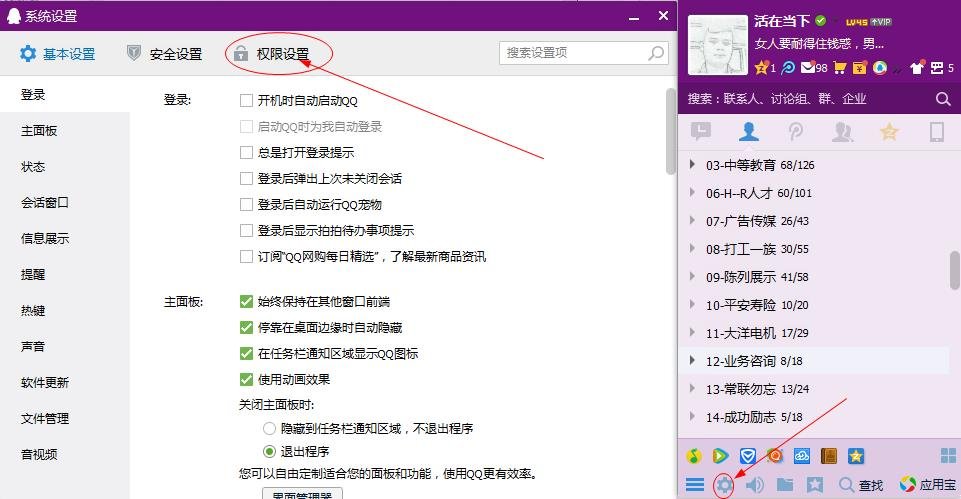Expand the 08-打工一族 contact group
This screenshot has width=961, height=499.
tap(692, 248)
